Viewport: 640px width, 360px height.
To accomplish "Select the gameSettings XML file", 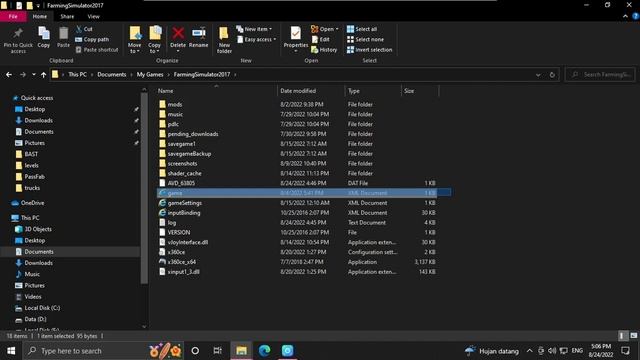I will (x=184, y=203).
